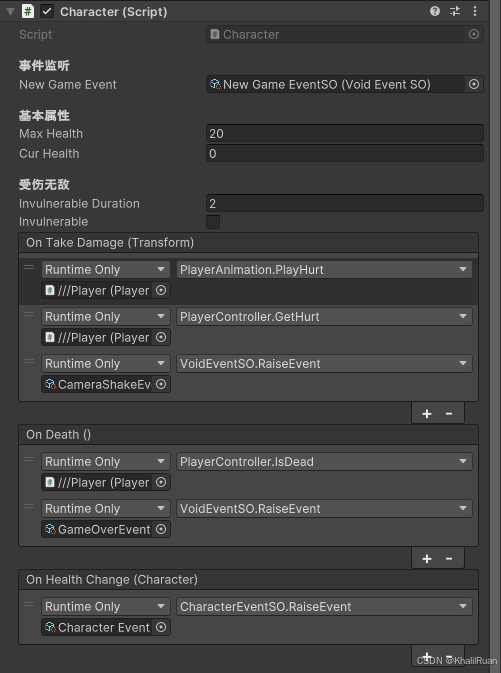Open the three-dot component context menu
This screenshot has width=501, height=673.
475,11
